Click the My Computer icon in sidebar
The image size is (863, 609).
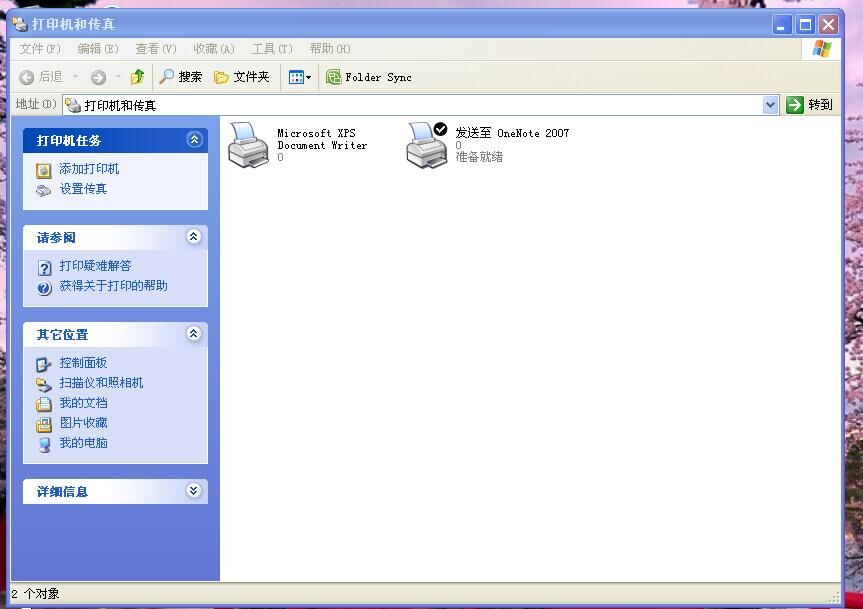45,445
